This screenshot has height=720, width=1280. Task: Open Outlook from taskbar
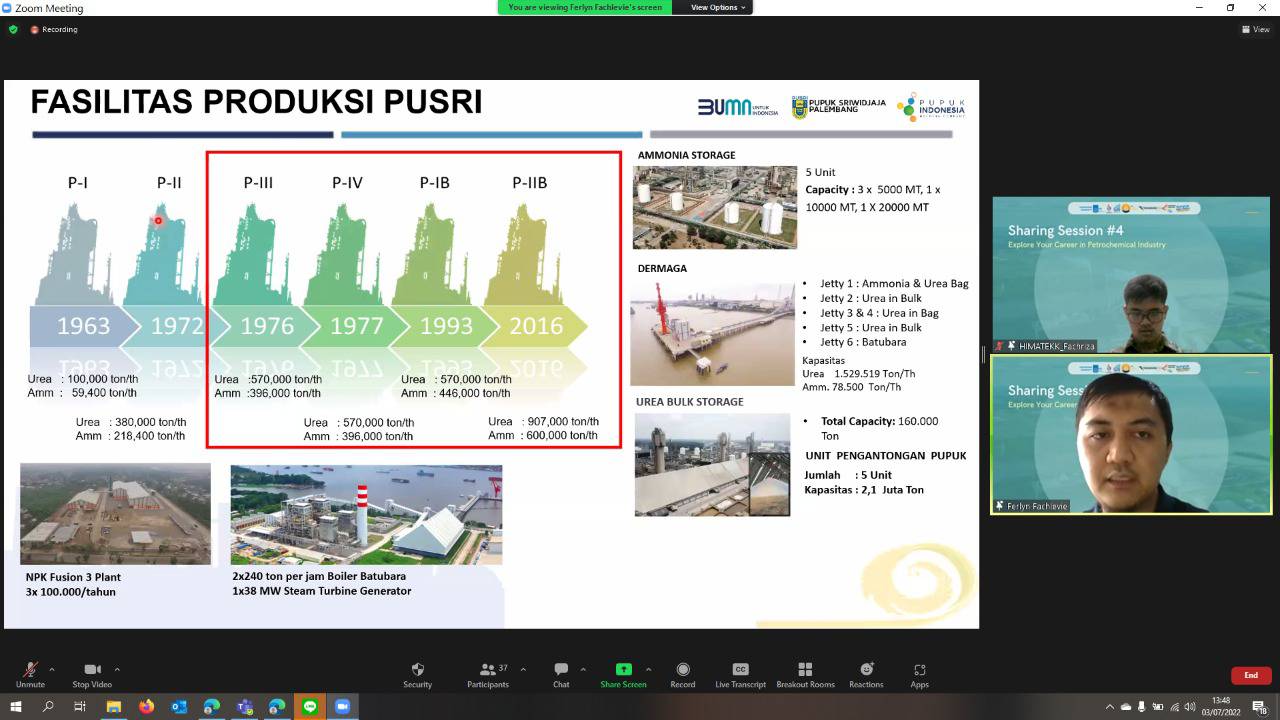pyautogui.click(x=179, y=706)
